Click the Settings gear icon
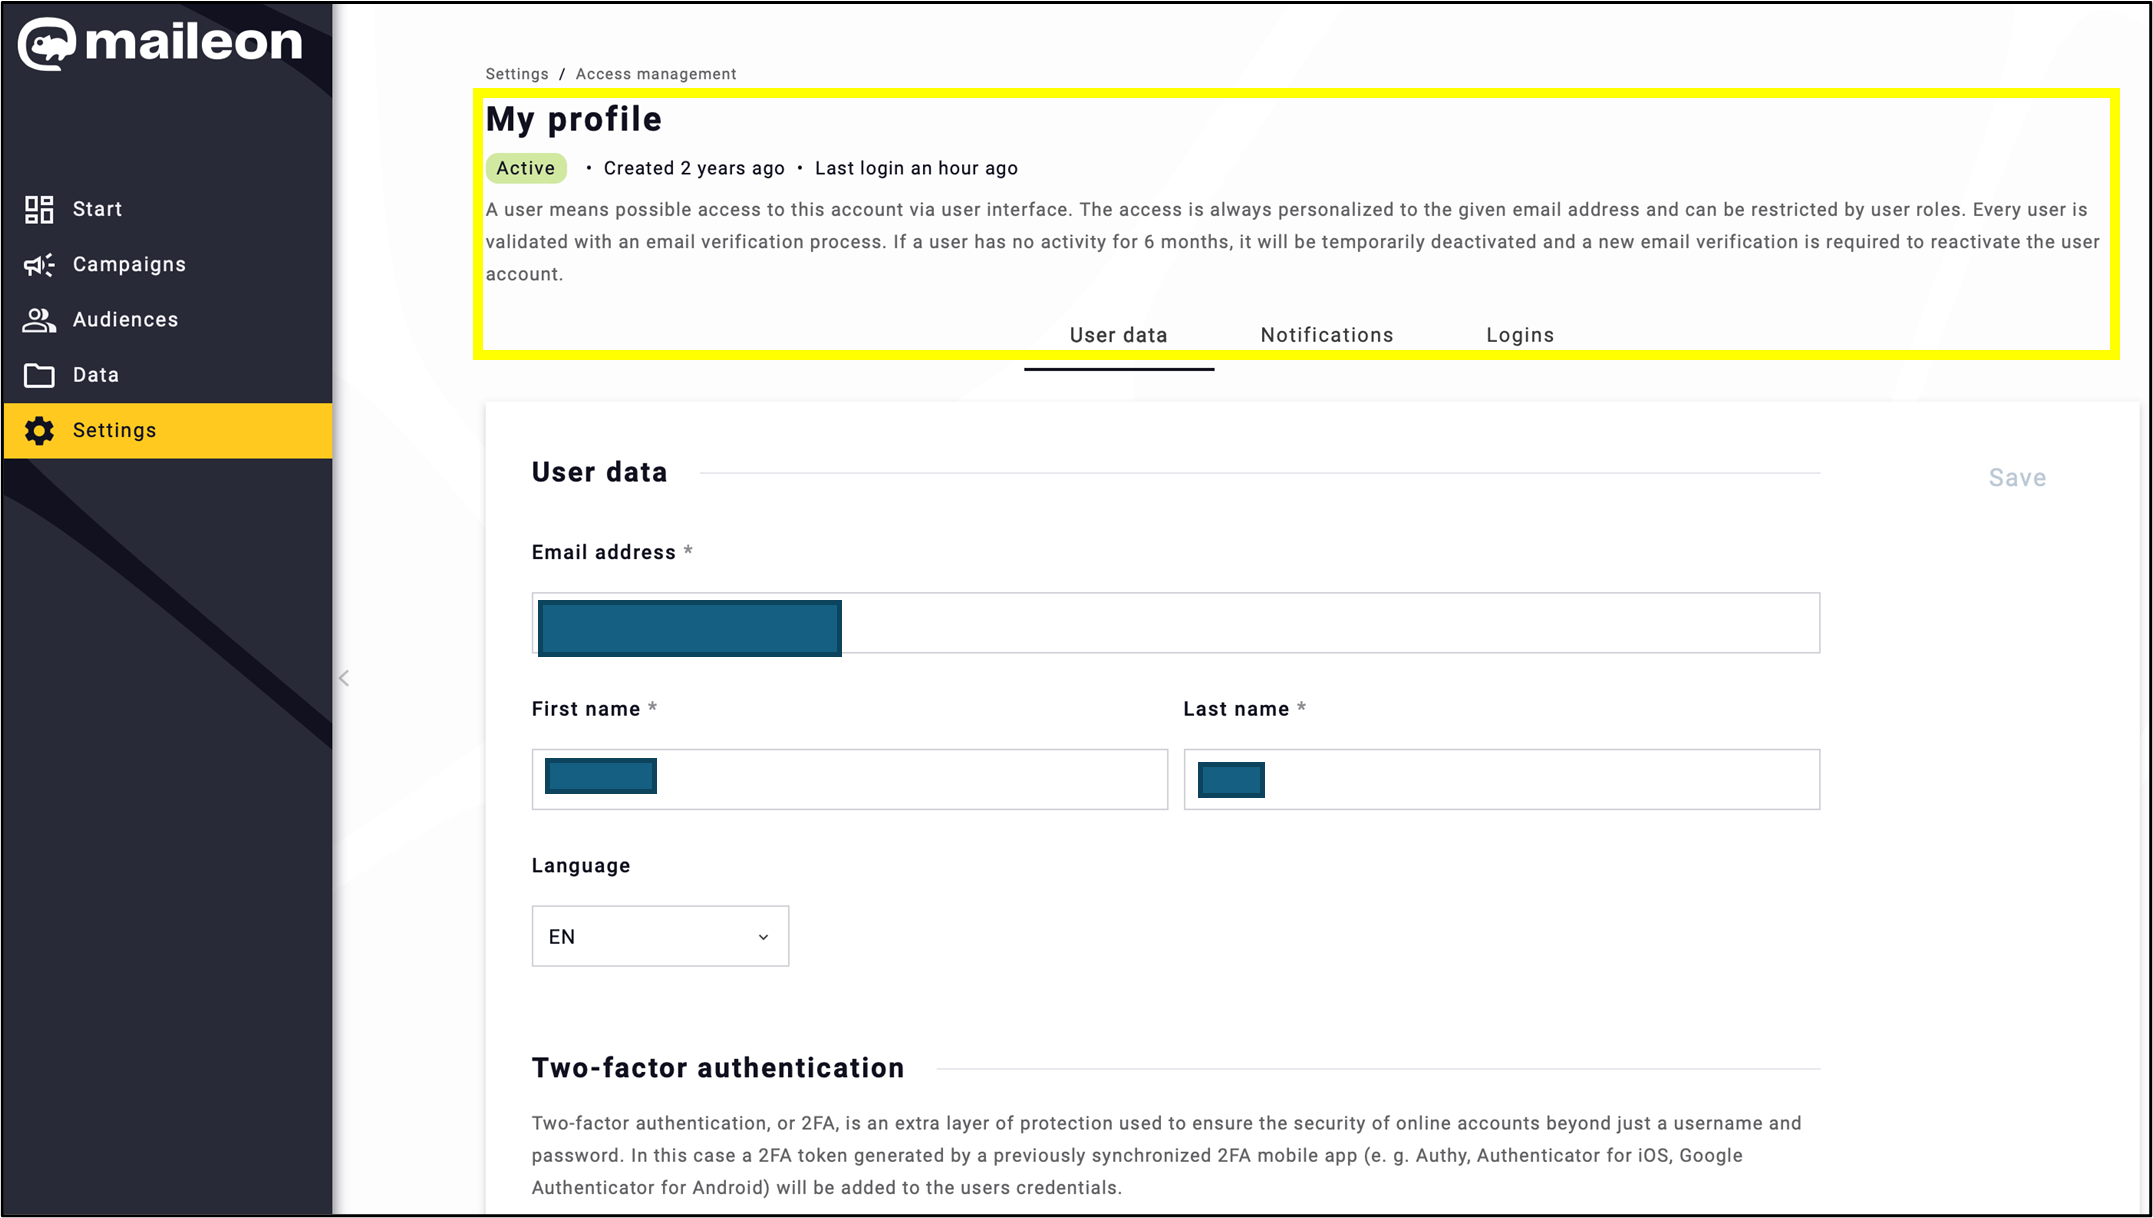The image size is (2153, 1218). 39,430
